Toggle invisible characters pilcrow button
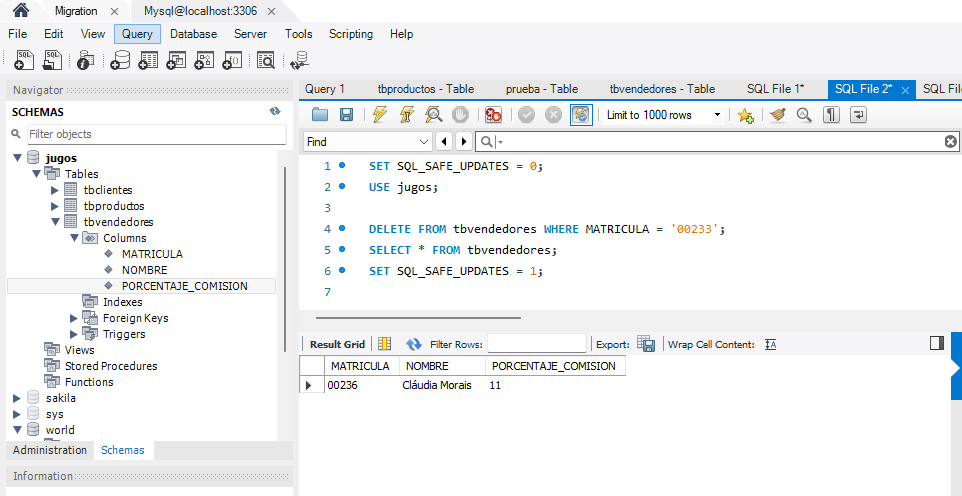Image resolution: width=962 pixels, height=496 pixels. point(831,115)
